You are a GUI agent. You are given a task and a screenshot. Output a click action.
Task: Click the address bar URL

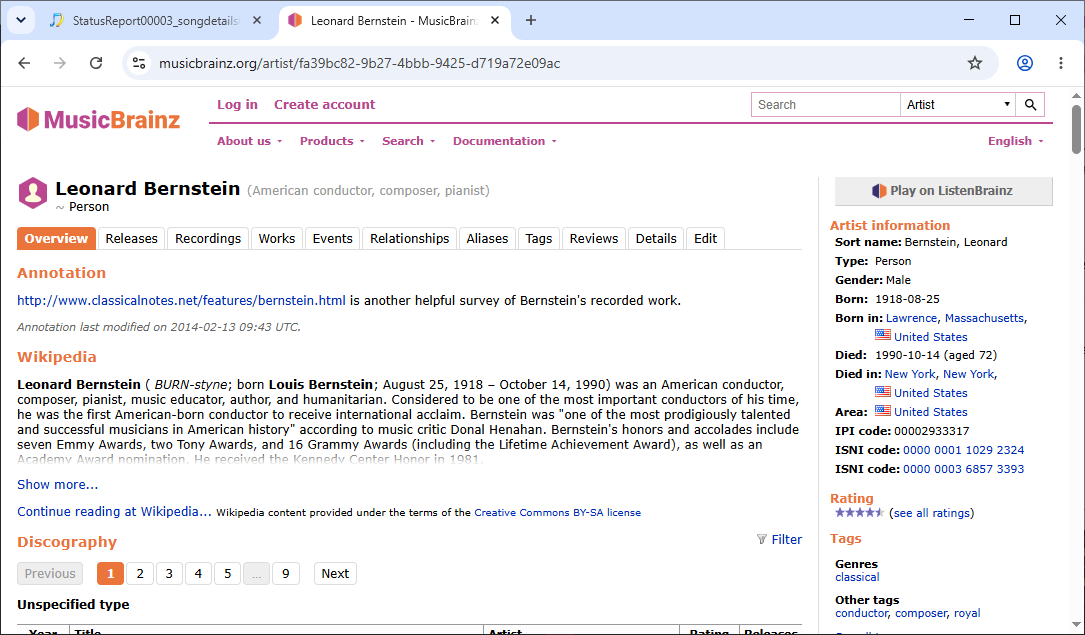click(360, 63)
